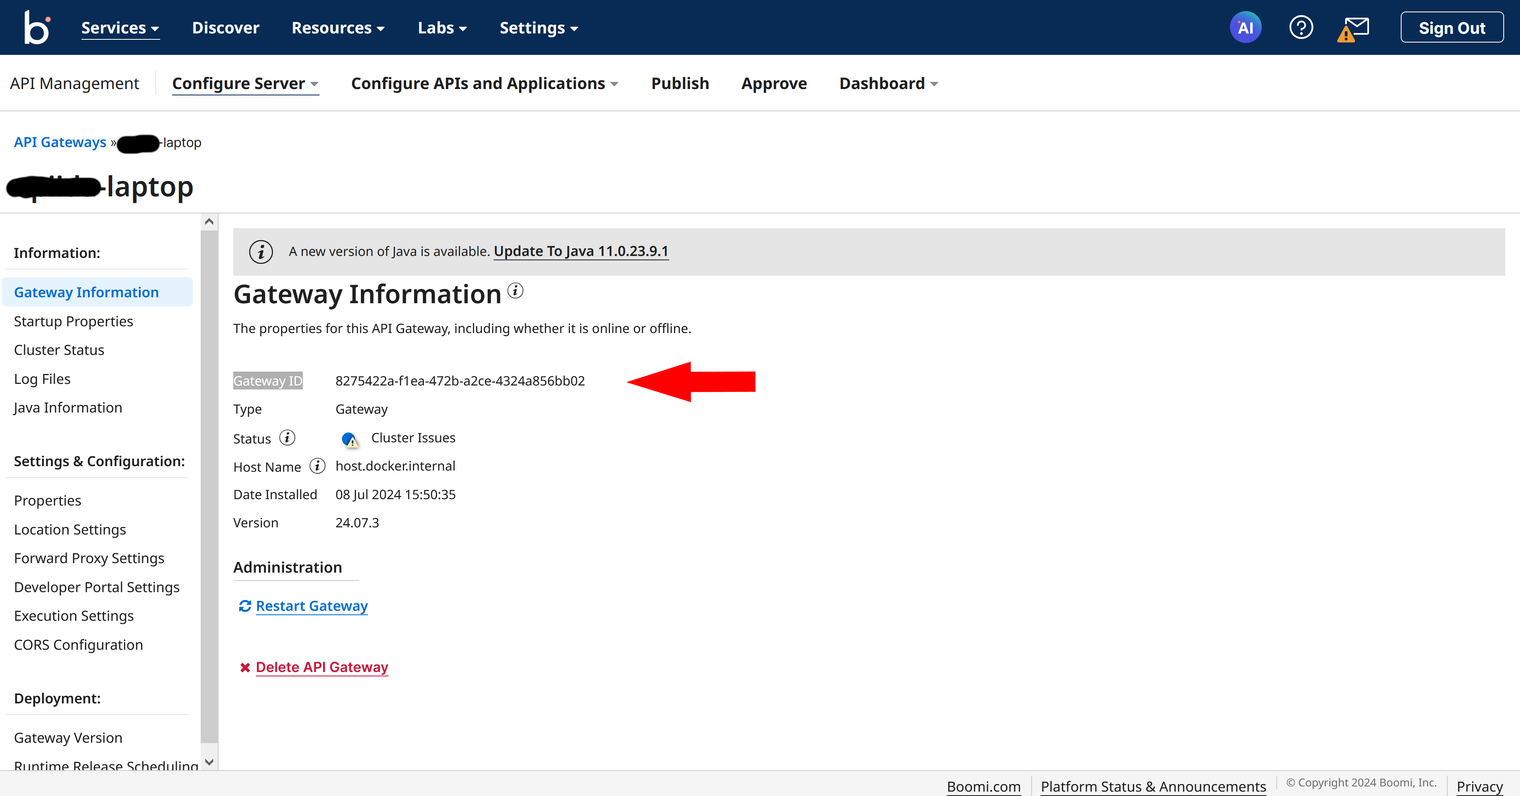The width and height of the screenshot is (1520, 796).
Task: Click the info icon next to Status
Action: coord(287,437)
